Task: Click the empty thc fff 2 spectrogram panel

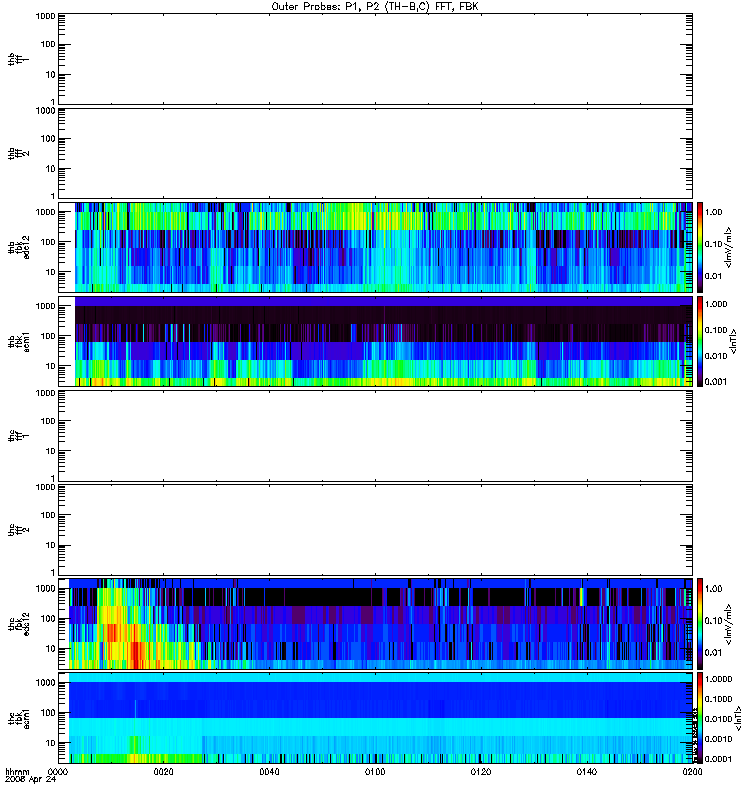Action: (375, 530)
